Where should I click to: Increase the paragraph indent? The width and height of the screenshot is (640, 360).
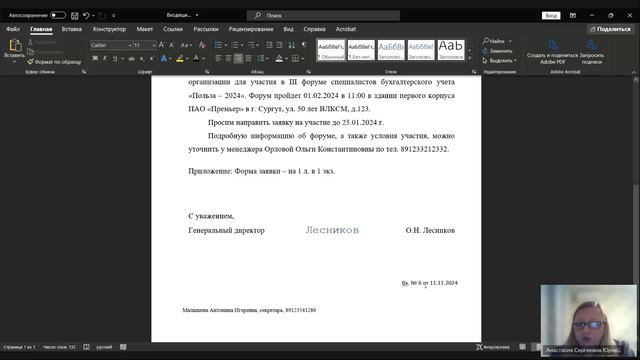coord(280,45)
